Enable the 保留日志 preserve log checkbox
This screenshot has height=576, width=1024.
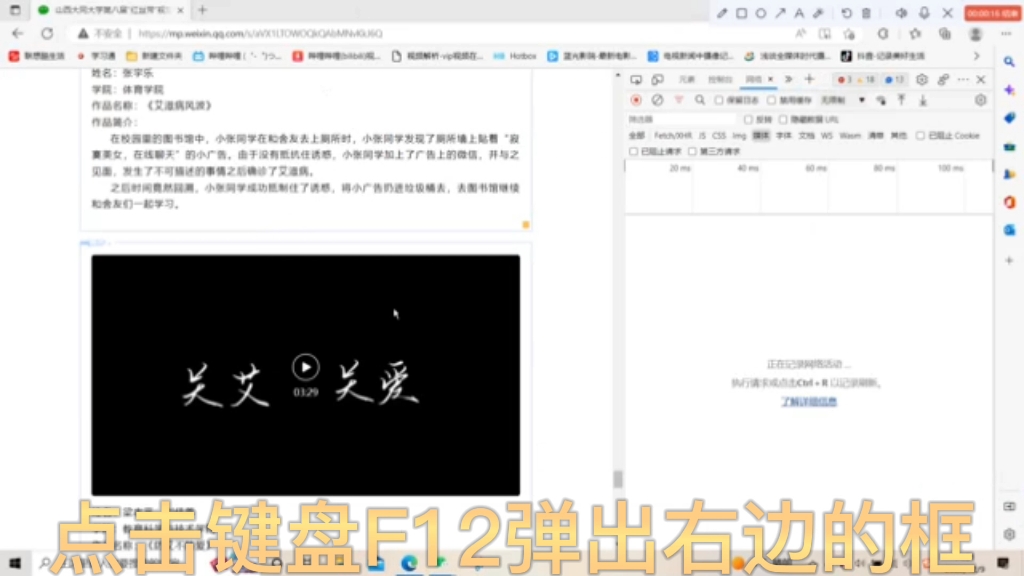[718, 98]
